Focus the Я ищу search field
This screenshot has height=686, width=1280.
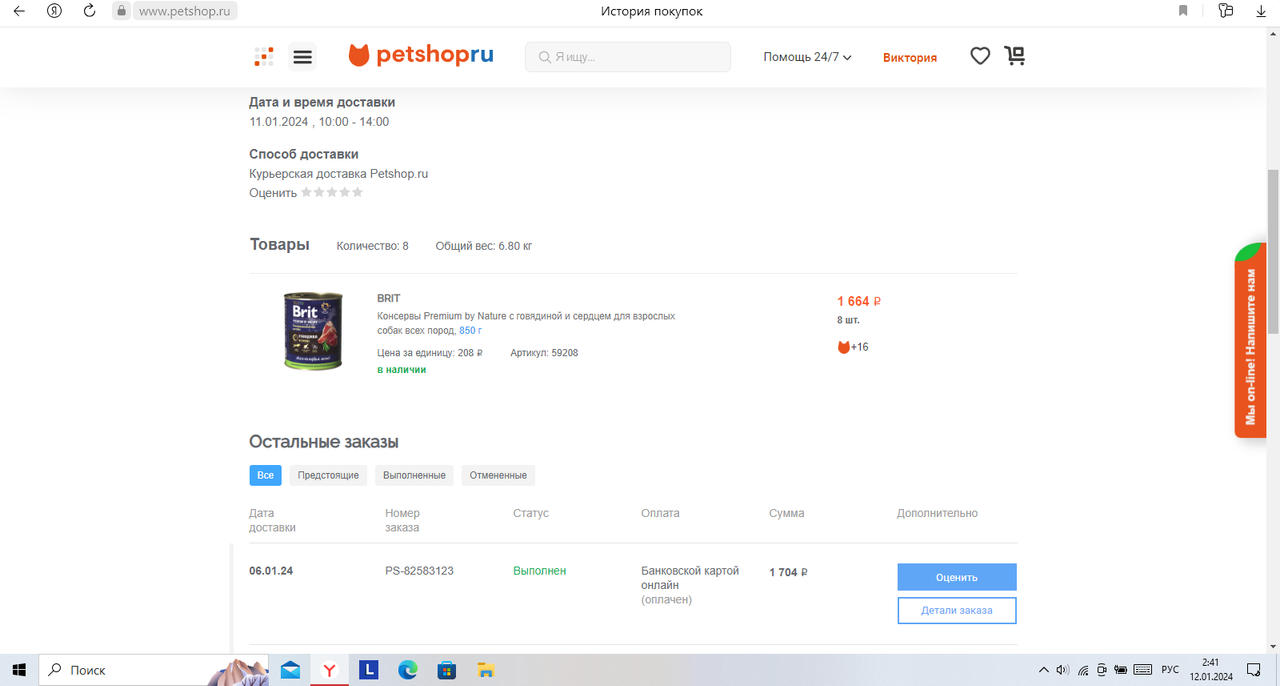[628, 57]
